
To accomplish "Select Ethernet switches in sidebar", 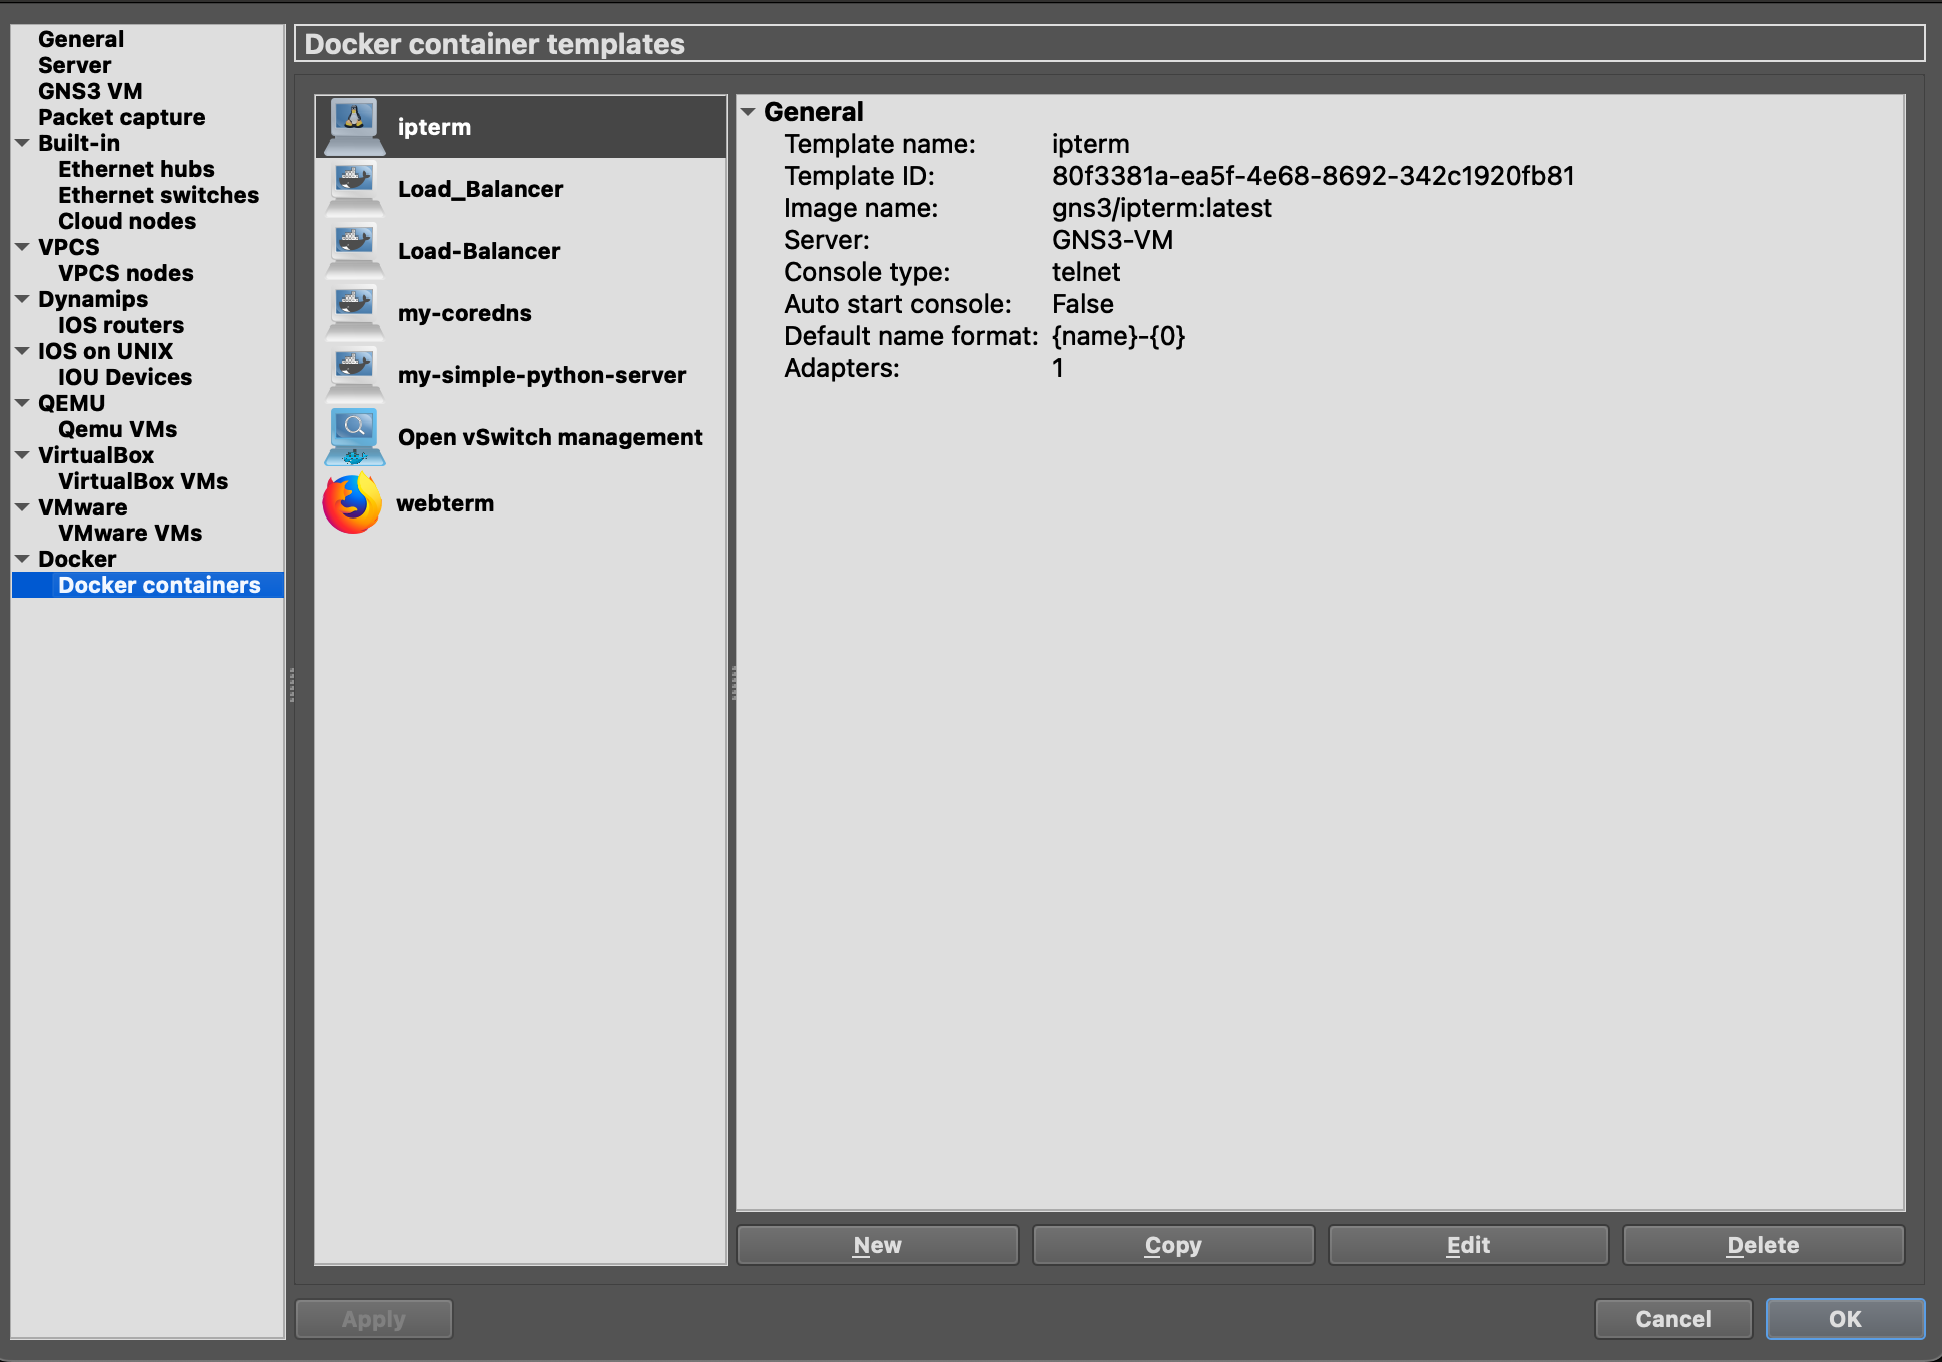I will click(158, 195).
